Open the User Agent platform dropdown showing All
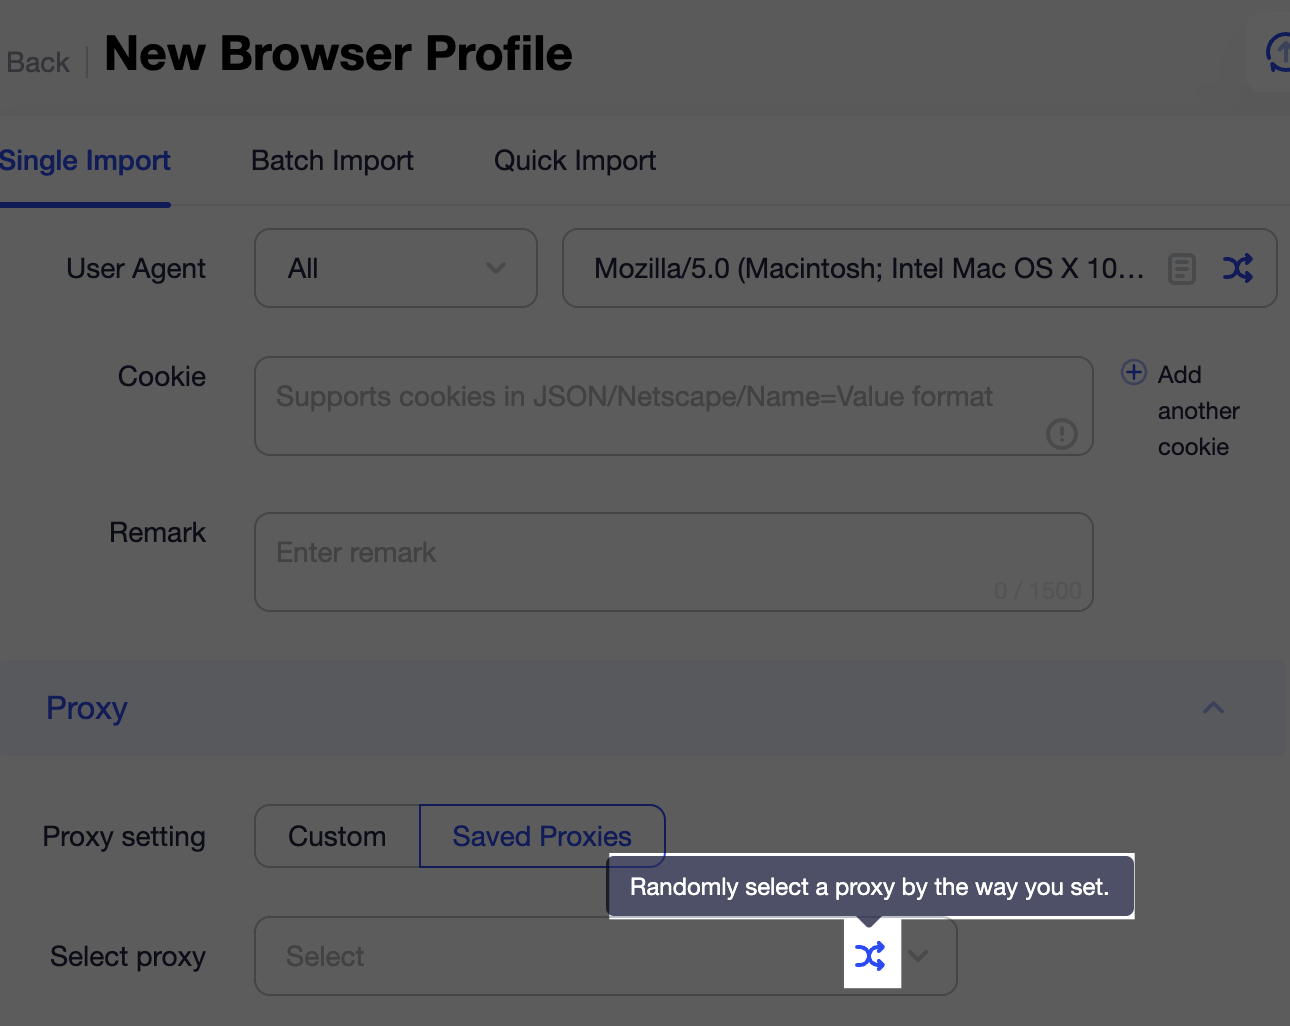The height and width of the screenshot is (1026, 1290). coord(395,268)
